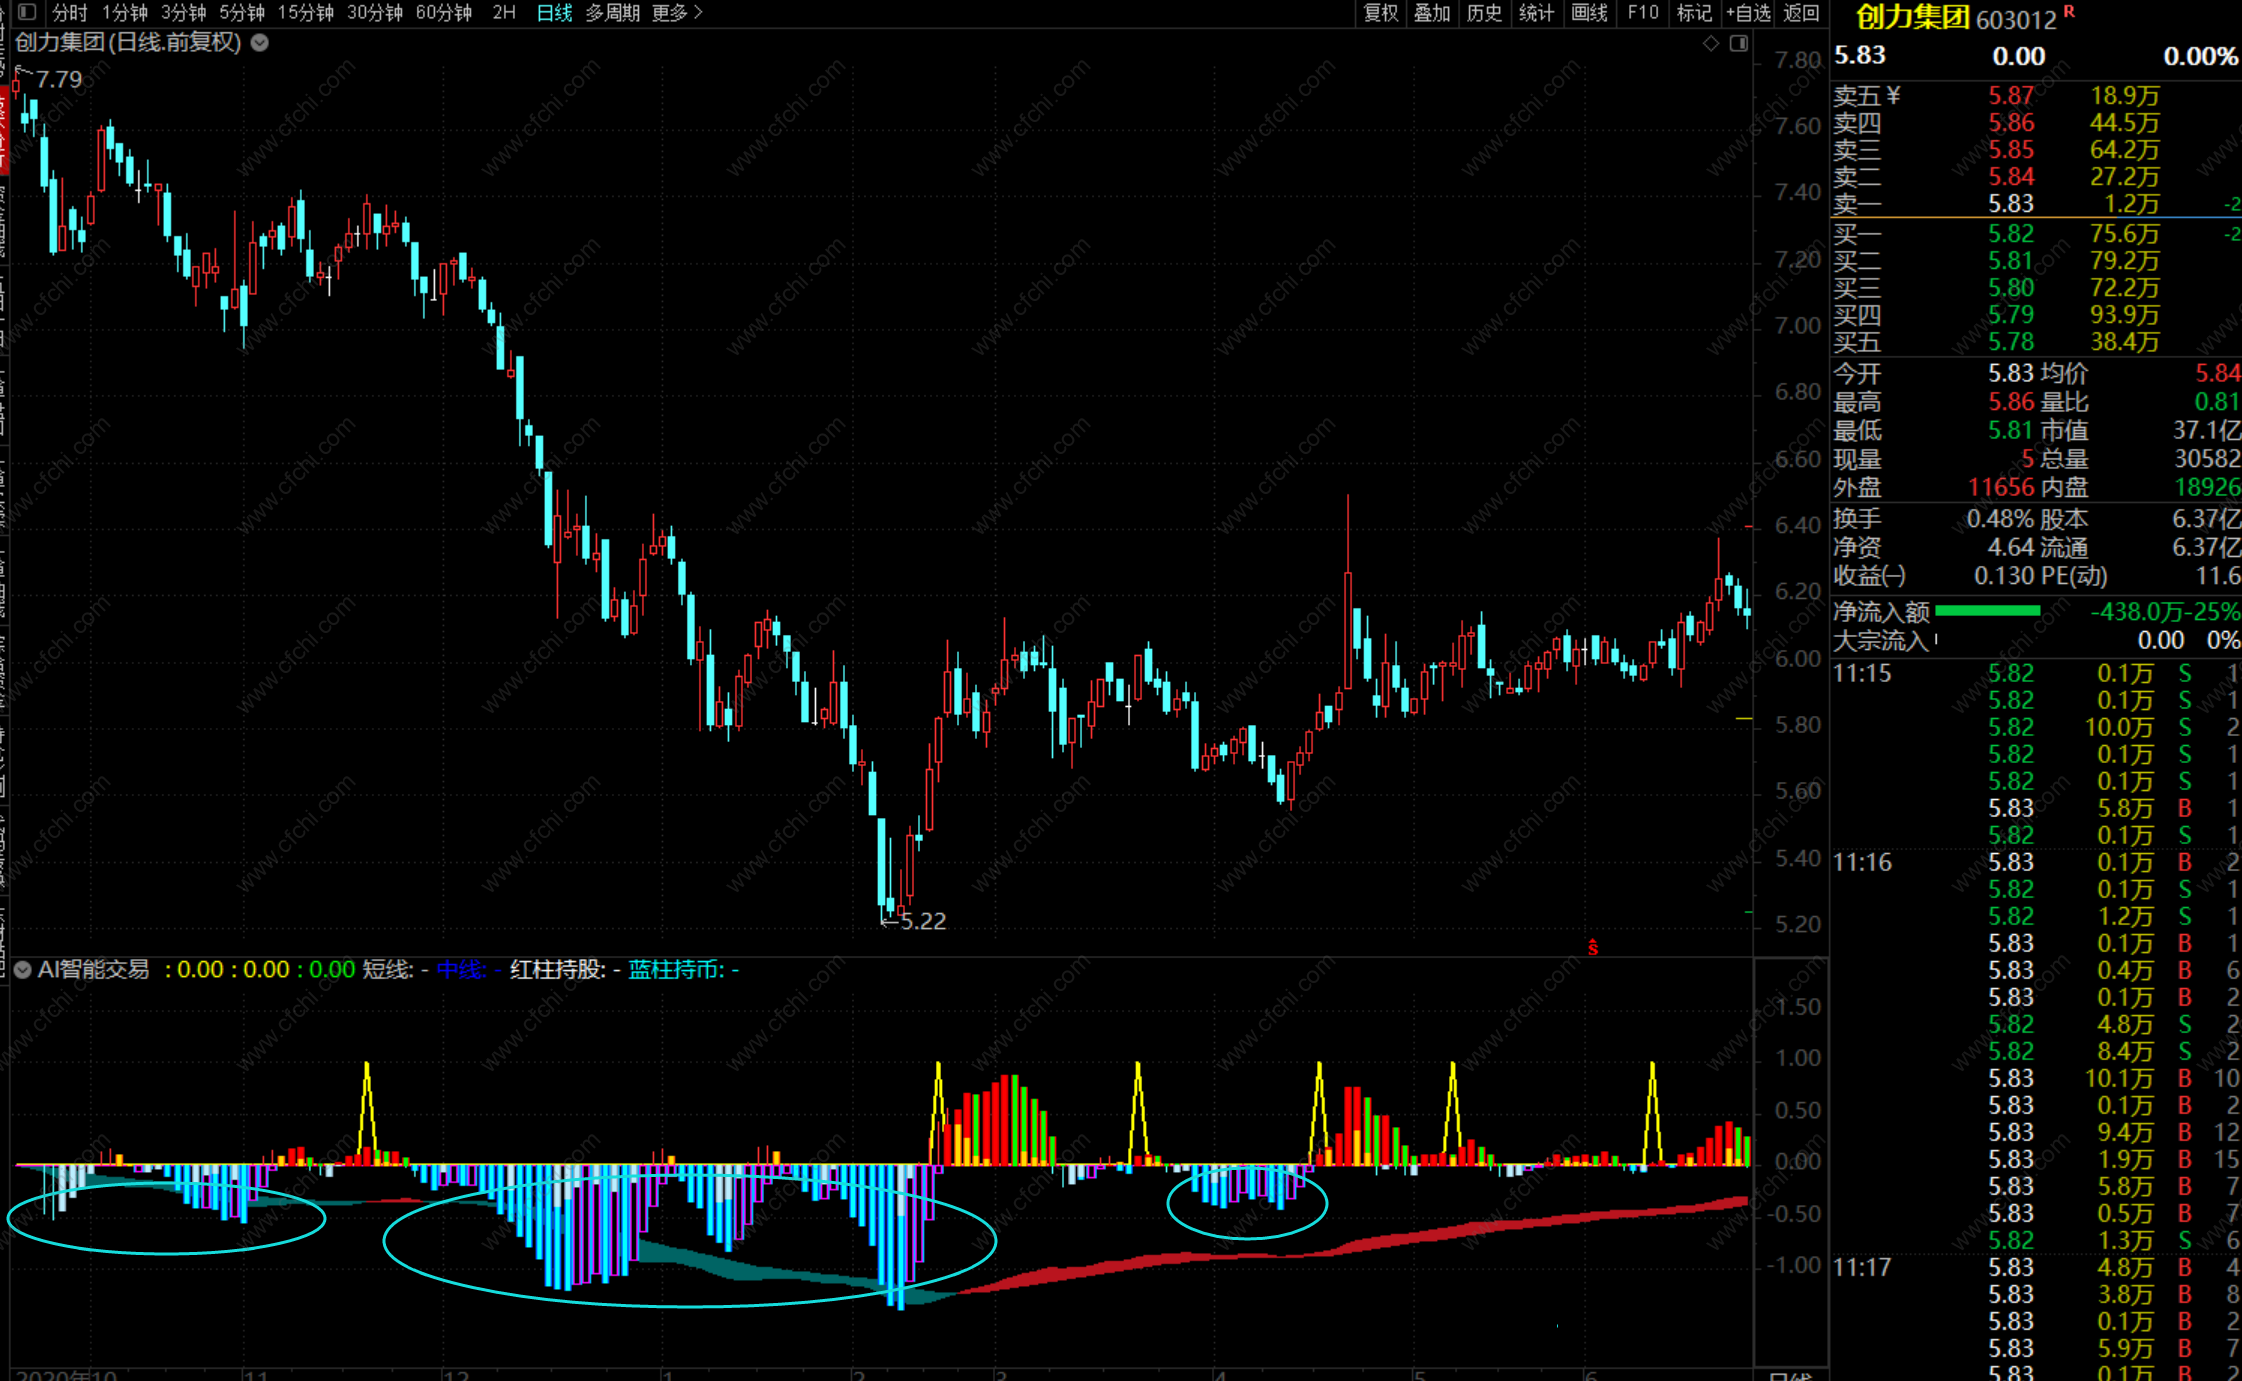Click the 复权 button

[1381, 12]
